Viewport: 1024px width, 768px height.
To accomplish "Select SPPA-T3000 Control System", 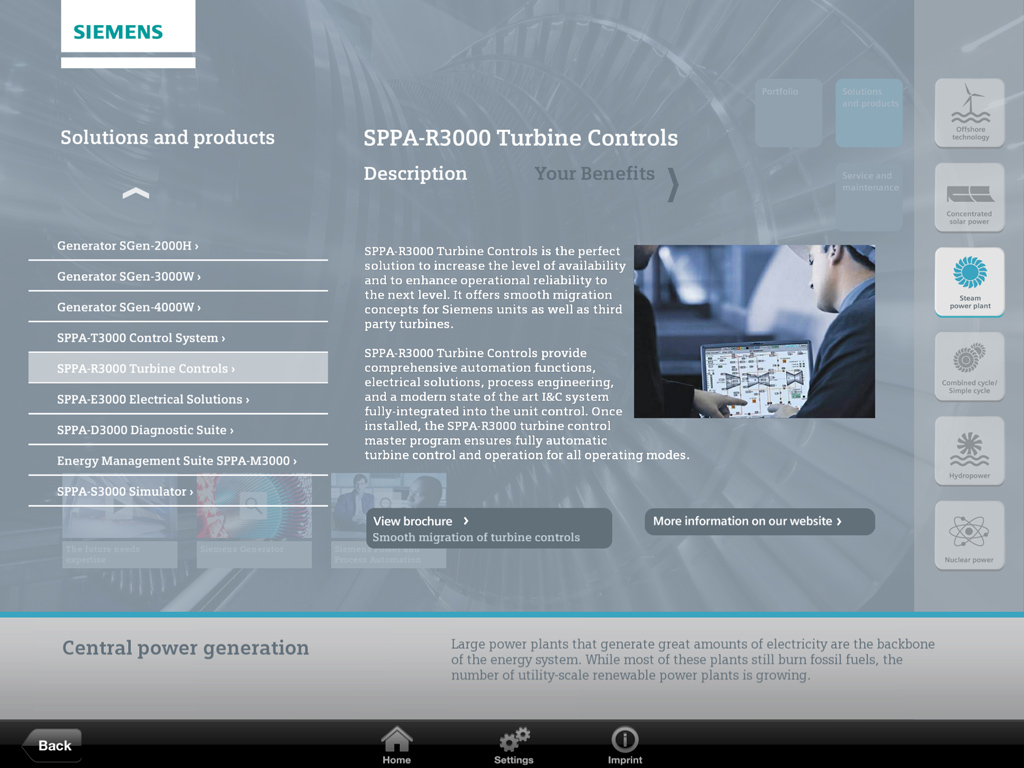I will 178,338.
